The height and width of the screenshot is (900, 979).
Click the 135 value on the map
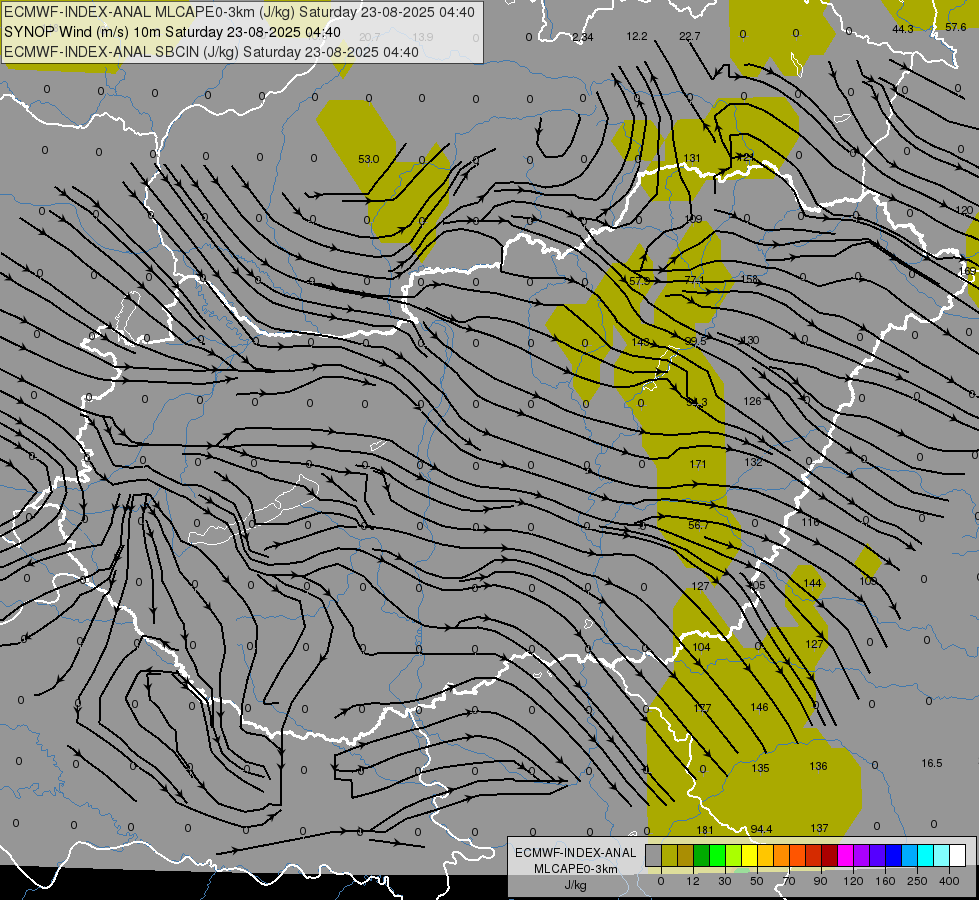[x=760, y=768]
